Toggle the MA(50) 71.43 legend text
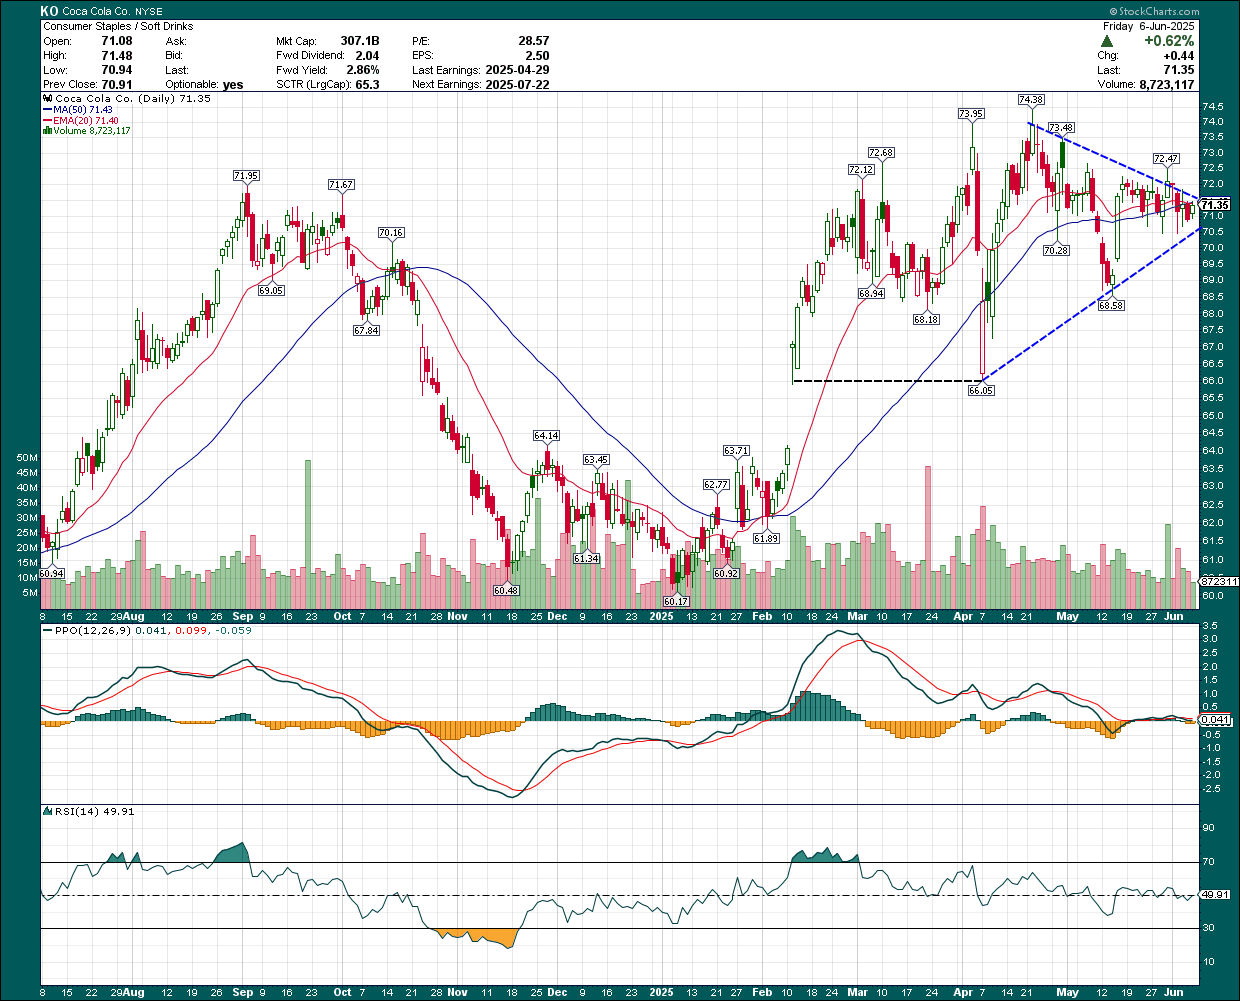 [85, 110]
